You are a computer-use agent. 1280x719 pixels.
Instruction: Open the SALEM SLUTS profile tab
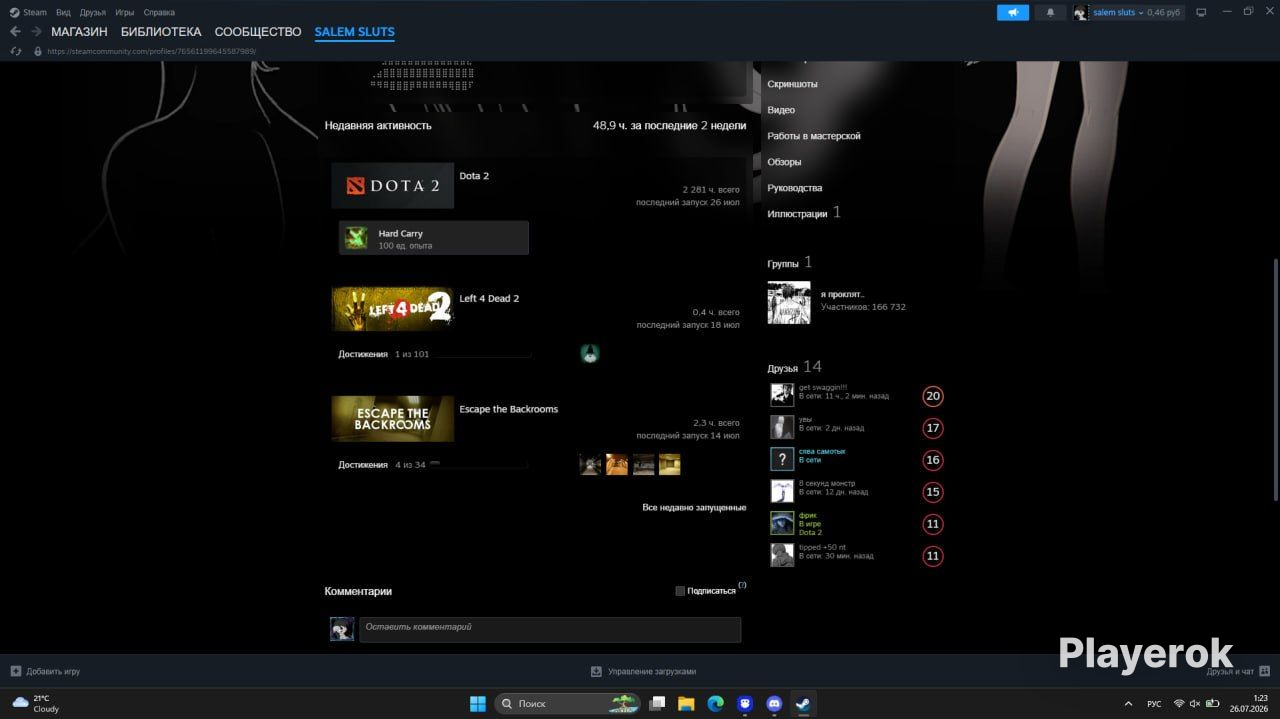[x=355, y=32]
